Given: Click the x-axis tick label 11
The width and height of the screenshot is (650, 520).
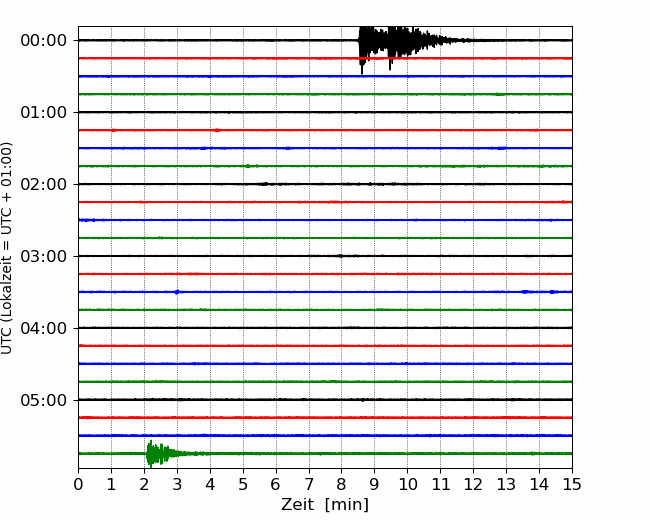Looking at the screenshot, I should pyautogui.click(x=441, y=484).
